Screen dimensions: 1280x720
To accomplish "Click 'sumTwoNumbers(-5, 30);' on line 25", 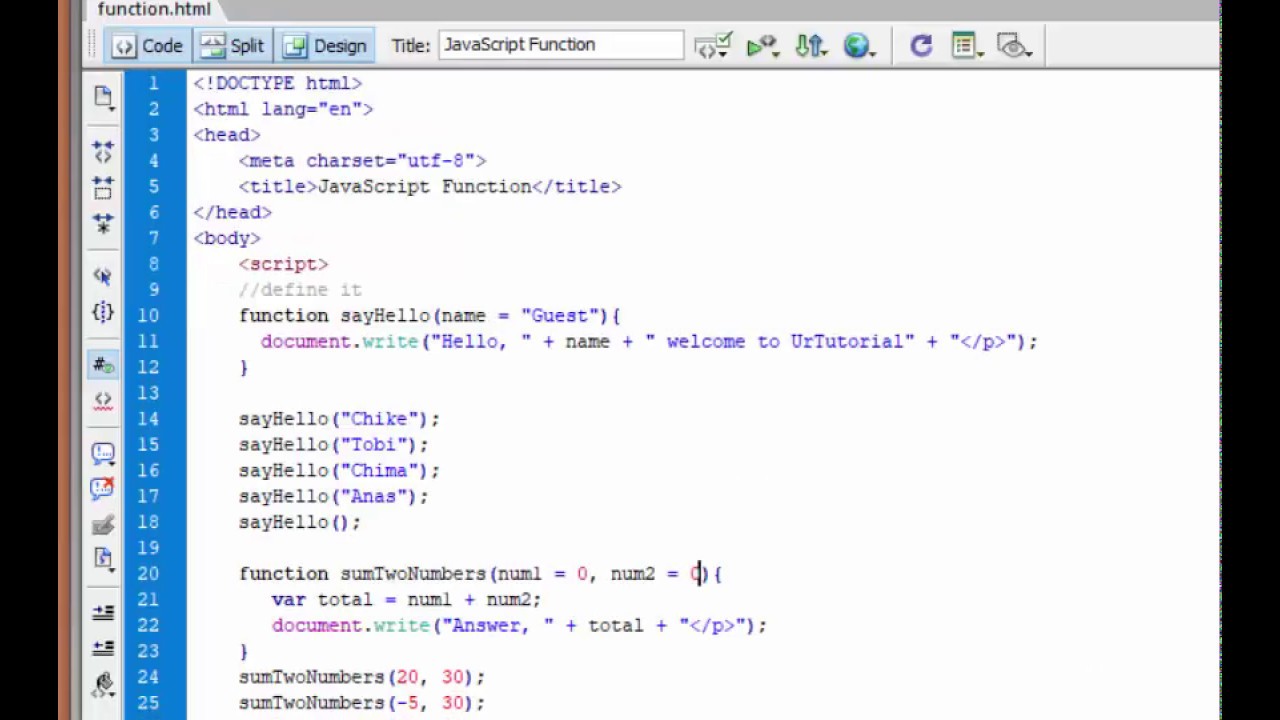I will click(x=362, y=703).
